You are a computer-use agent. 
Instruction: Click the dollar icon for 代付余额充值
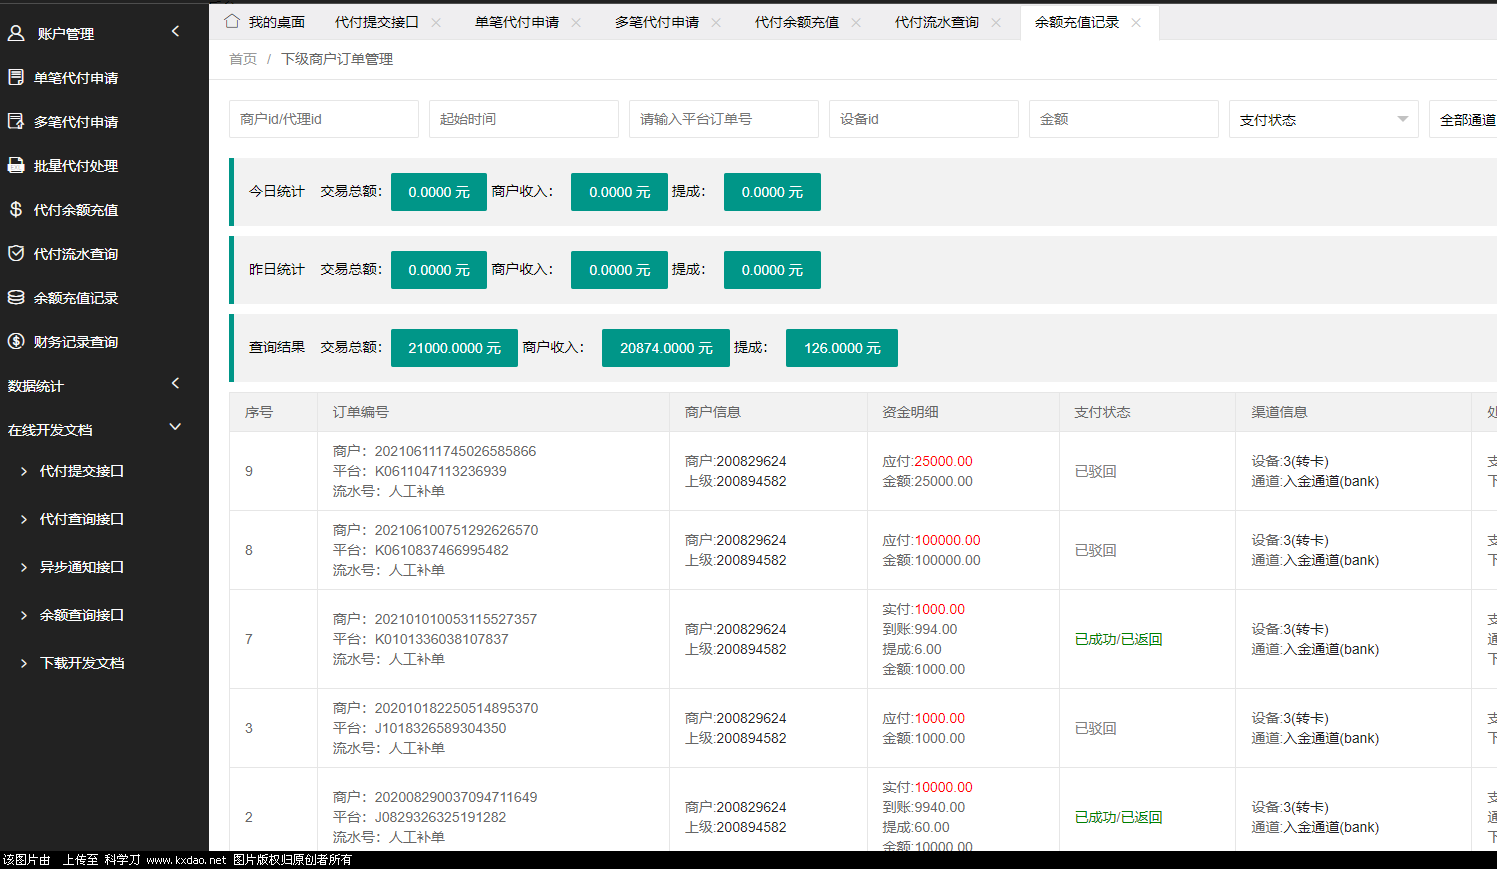(x=16, y=209)
